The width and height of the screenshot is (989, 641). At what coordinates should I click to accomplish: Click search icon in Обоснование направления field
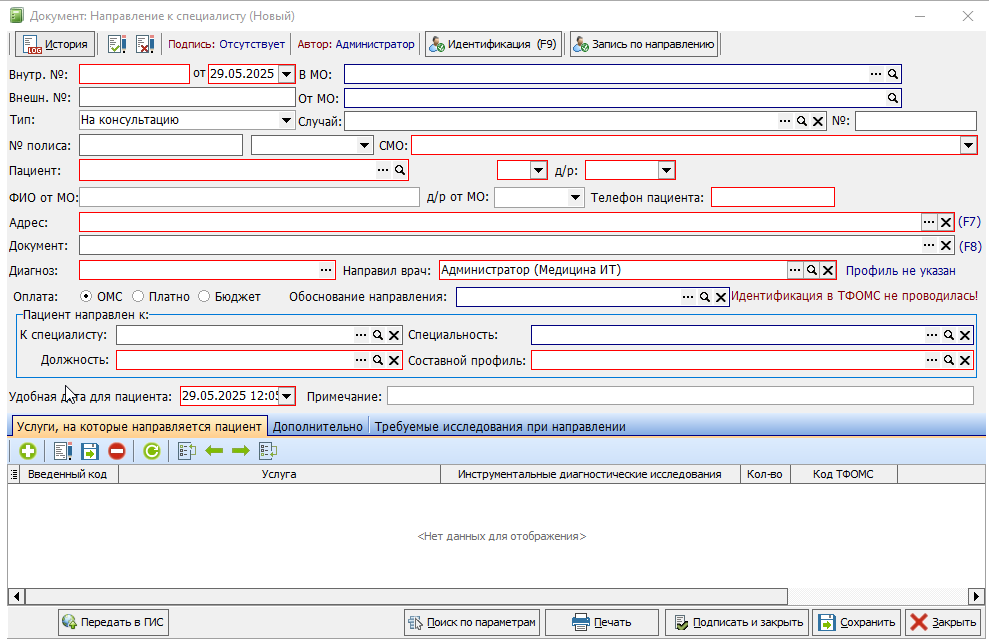coord(705,297)
